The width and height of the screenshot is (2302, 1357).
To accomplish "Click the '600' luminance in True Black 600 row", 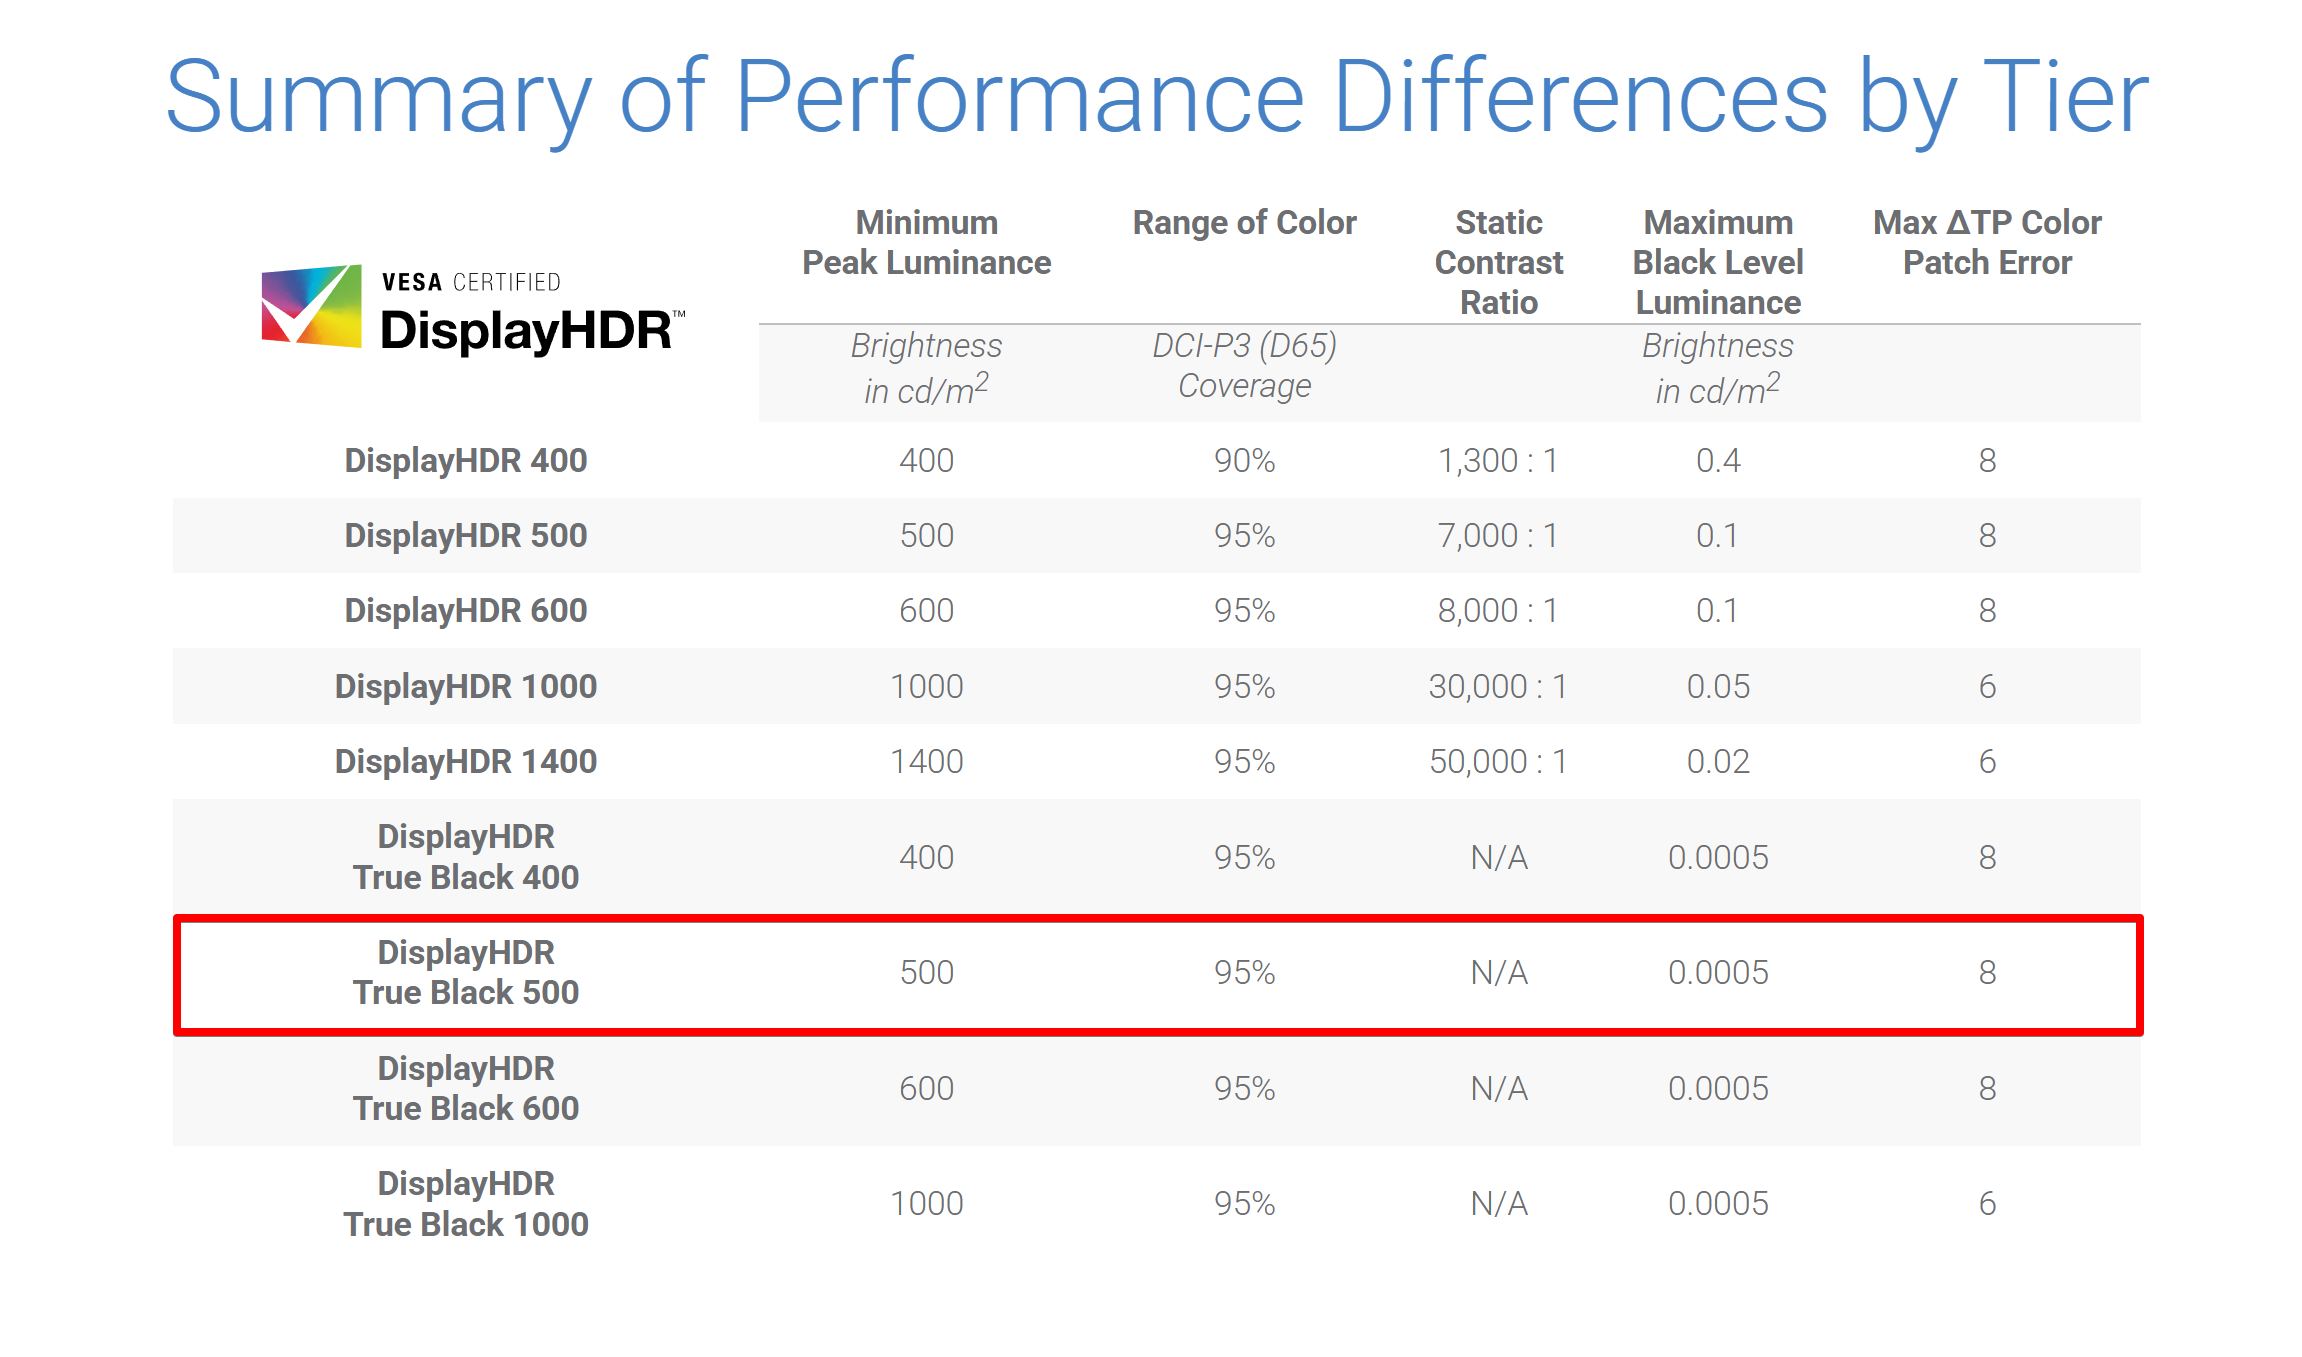I will tap(927, 1089).
